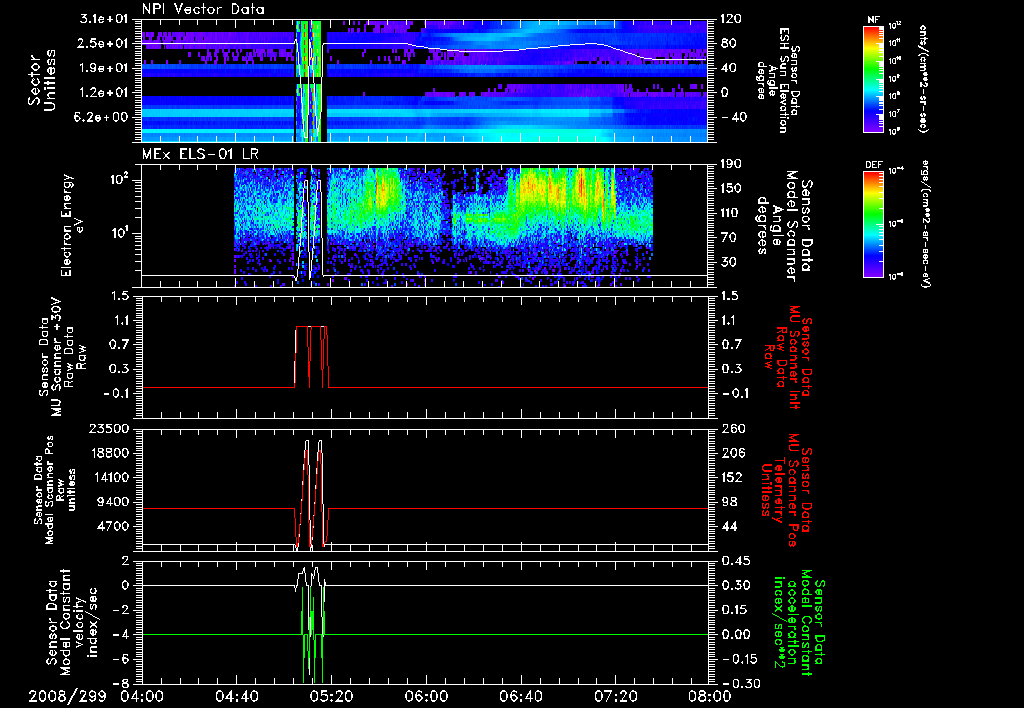Click the NF color scale bar
1024x708 pixels.
[x=873, y=78]
